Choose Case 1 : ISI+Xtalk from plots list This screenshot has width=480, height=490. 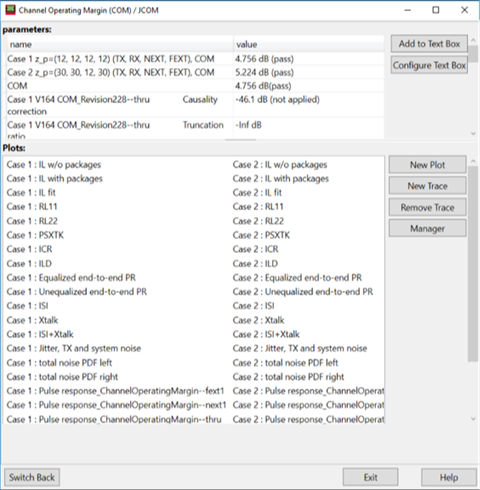pyautogui.click(x=40, y=334)
